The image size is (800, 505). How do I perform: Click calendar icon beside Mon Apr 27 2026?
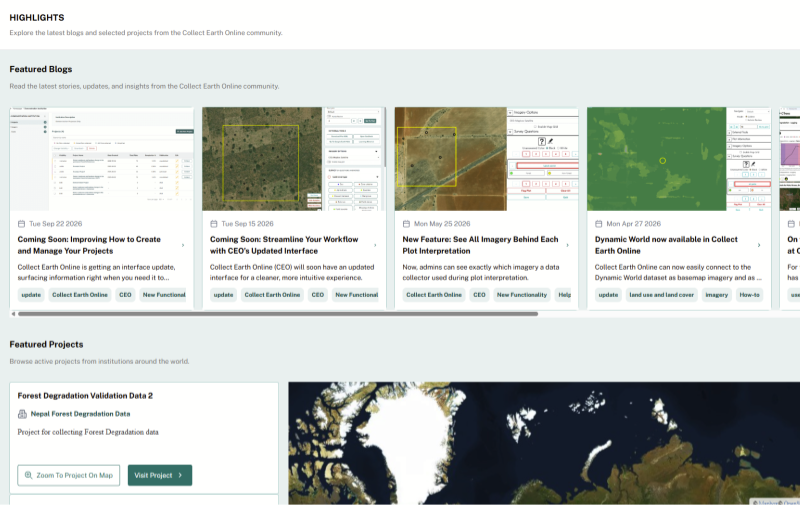coord(598,224)
